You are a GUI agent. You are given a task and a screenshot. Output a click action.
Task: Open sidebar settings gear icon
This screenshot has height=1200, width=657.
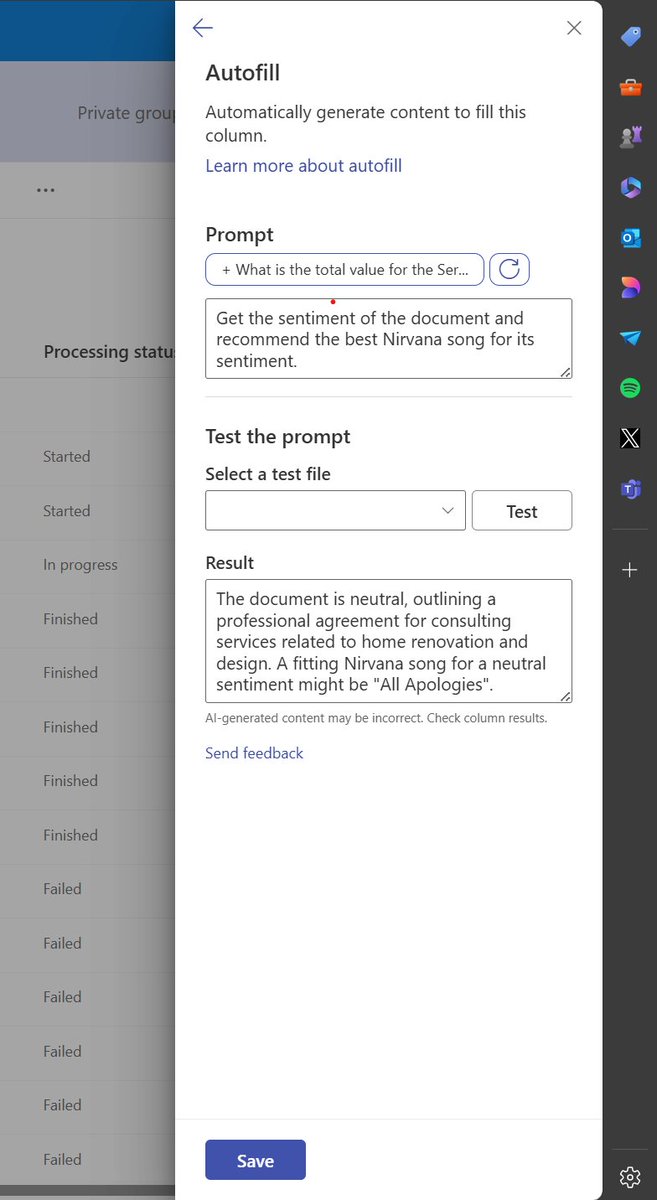tap(630, 1176)
